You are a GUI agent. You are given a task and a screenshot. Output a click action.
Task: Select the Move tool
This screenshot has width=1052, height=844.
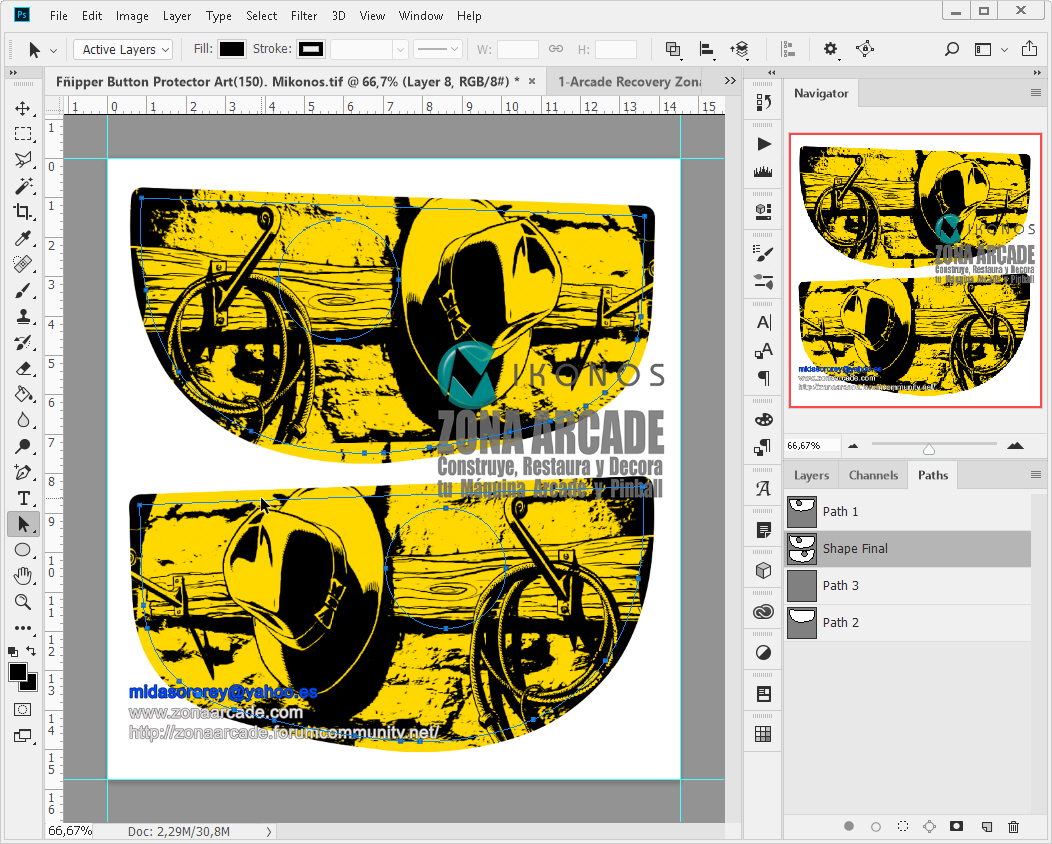[23, 108]
